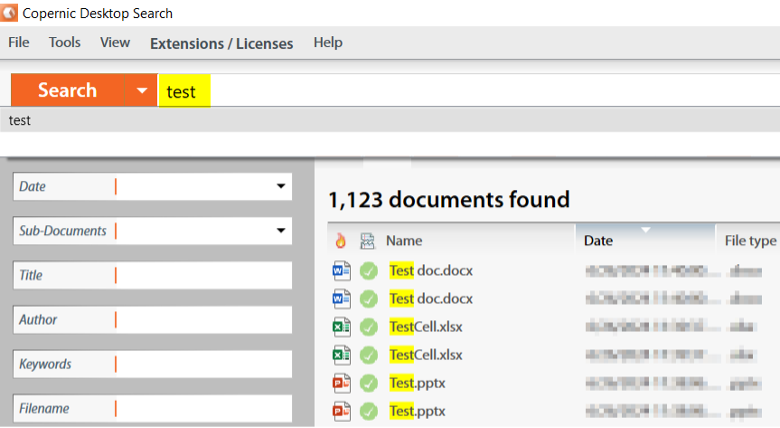This screenshot has width=780, height=428.
Task: Select the second "Test doc.docx" file name
Action: [431, 299]
